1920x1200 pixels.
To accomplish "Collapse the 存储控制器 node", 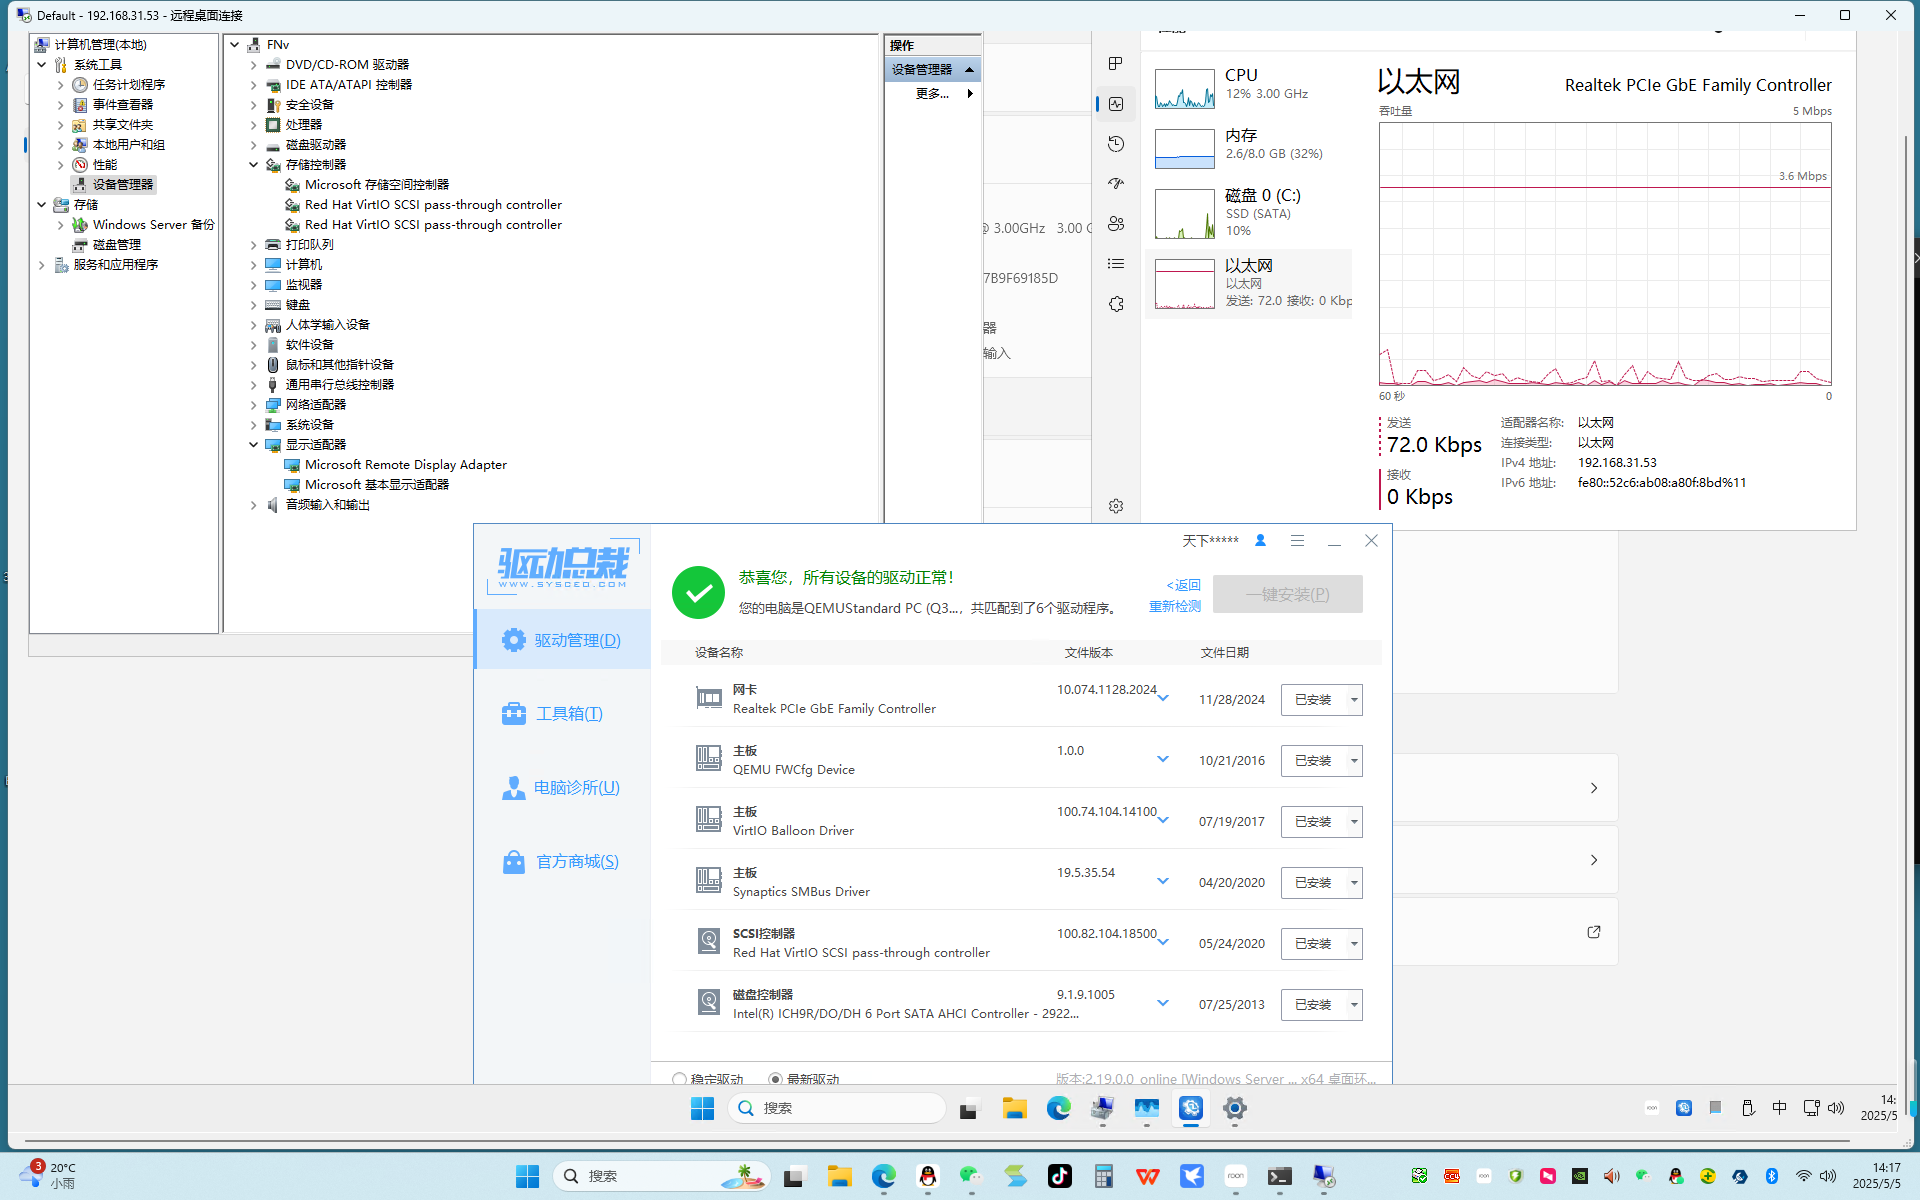I will point(254,164).
